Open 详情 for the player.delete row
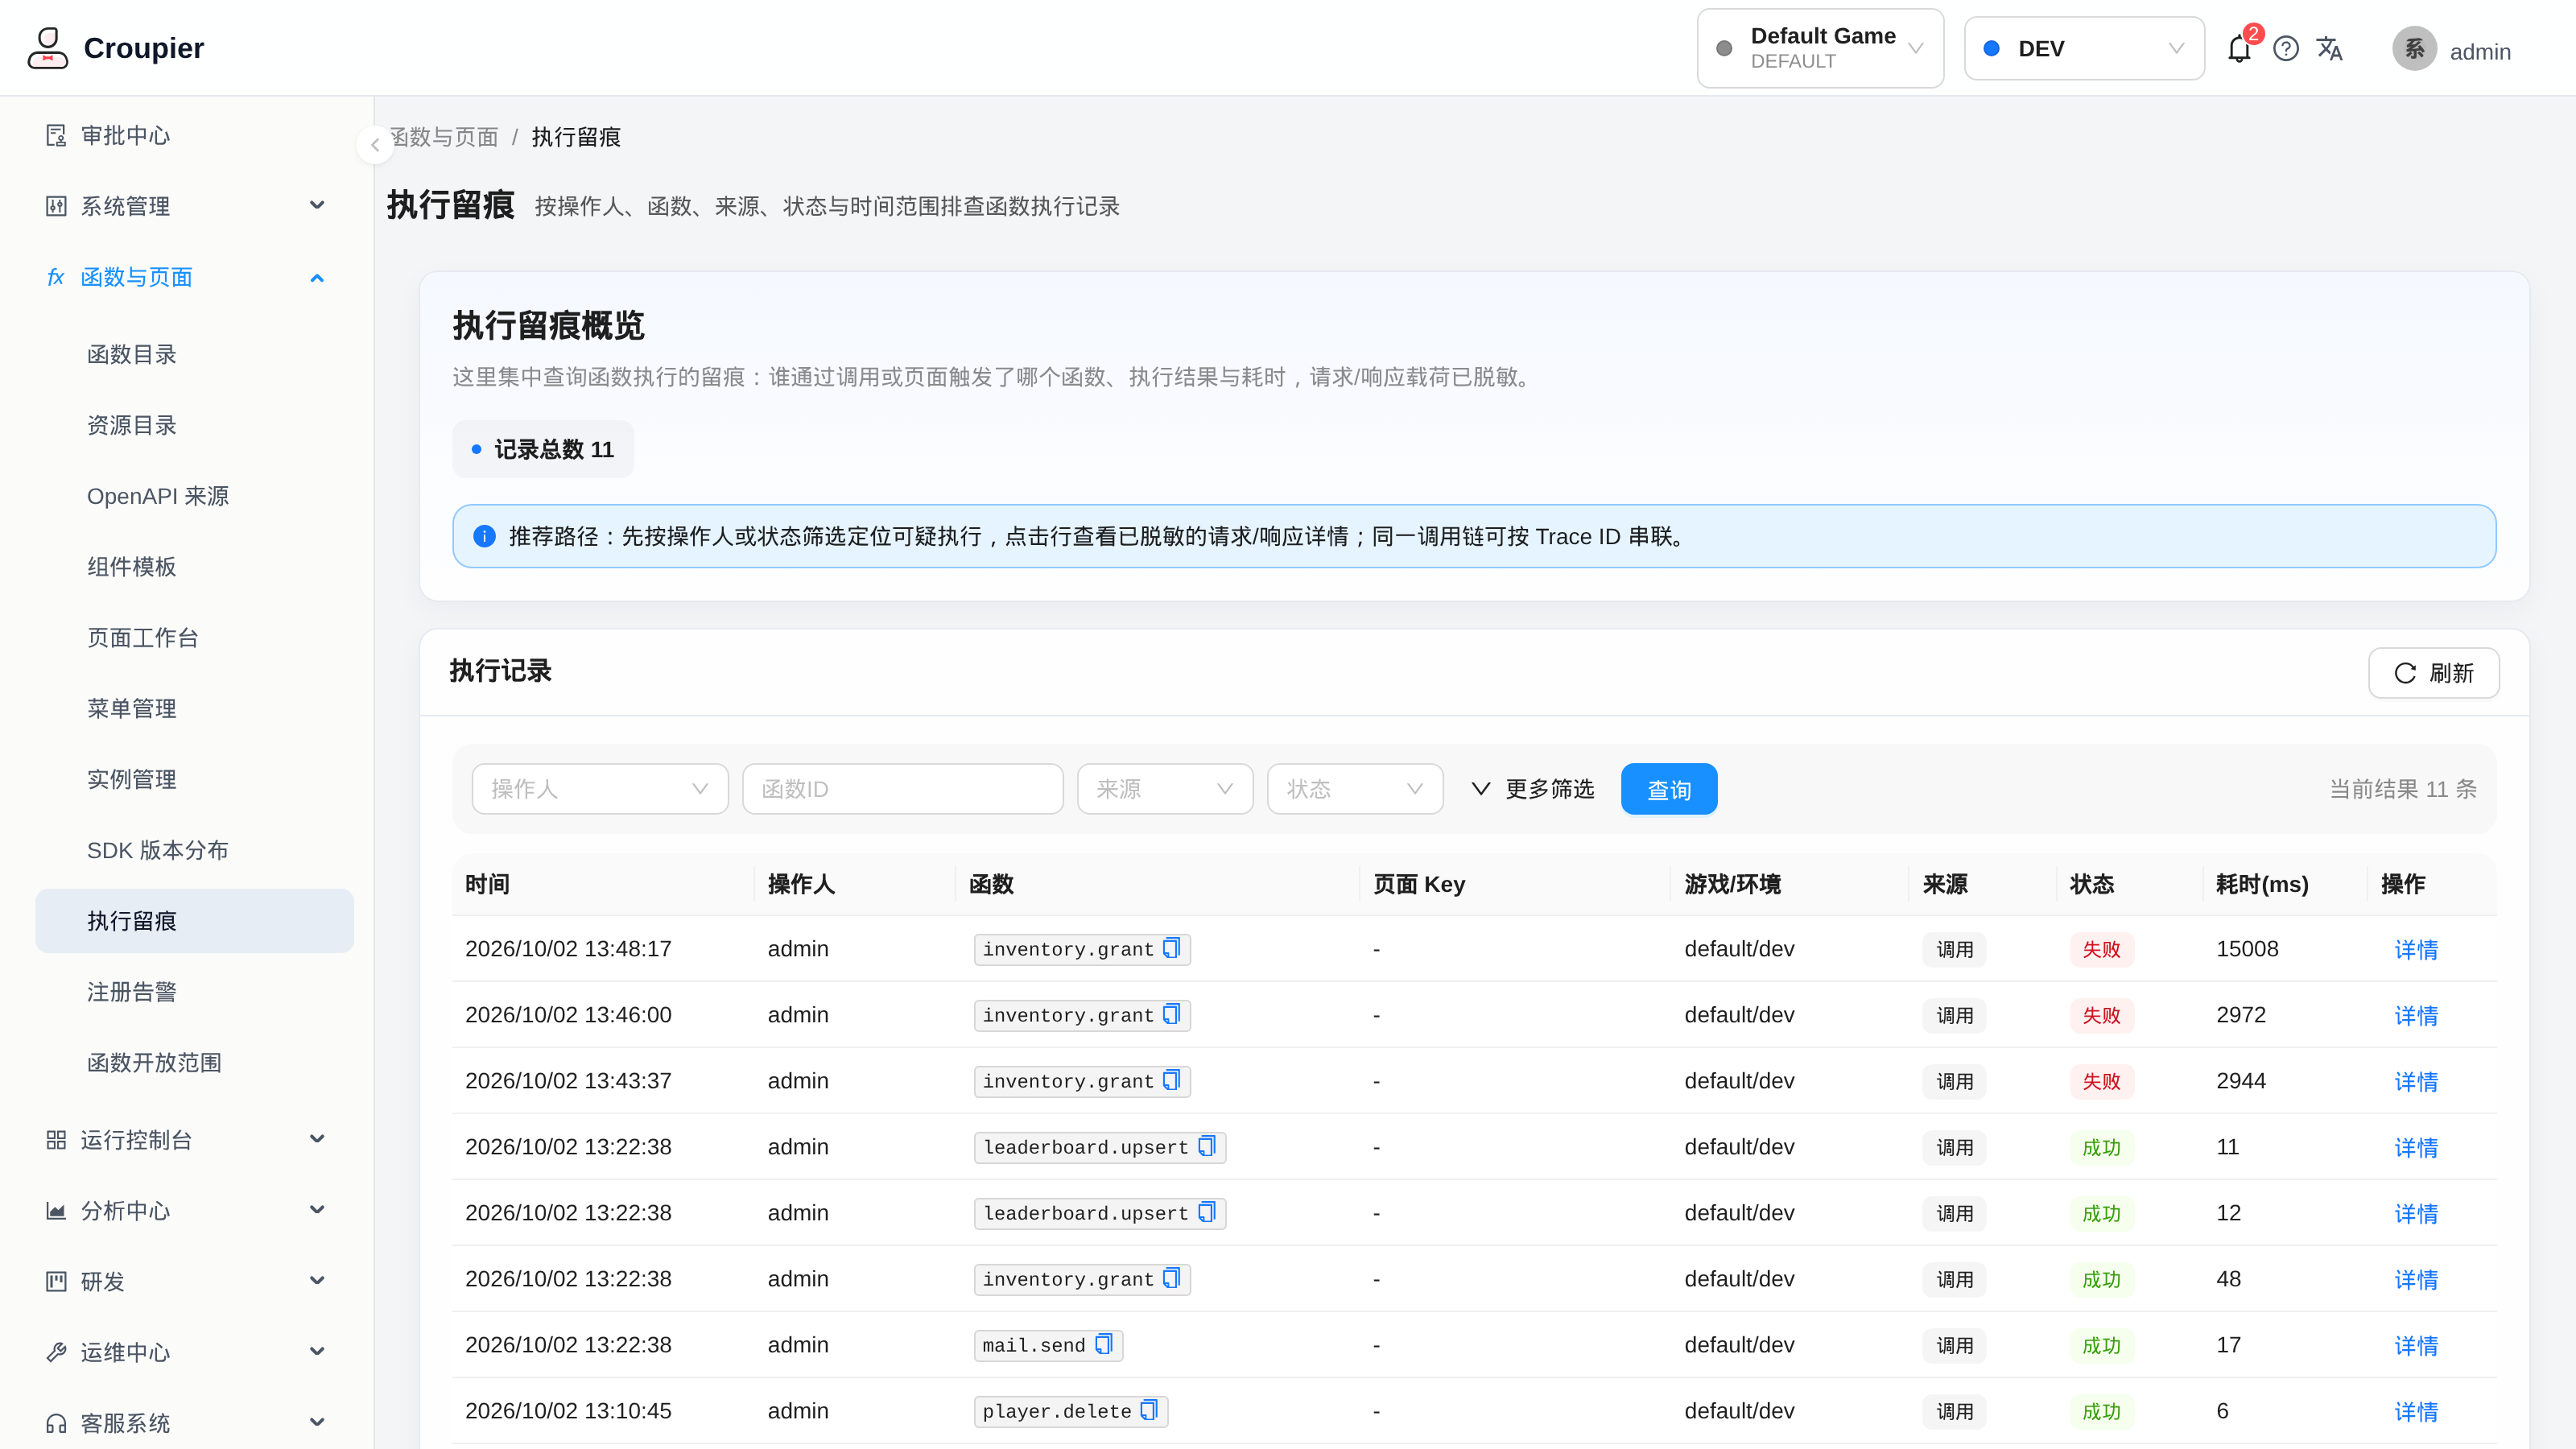The width and height of the screenshot is (2576, 1449). click(x=2415, y=1411)
